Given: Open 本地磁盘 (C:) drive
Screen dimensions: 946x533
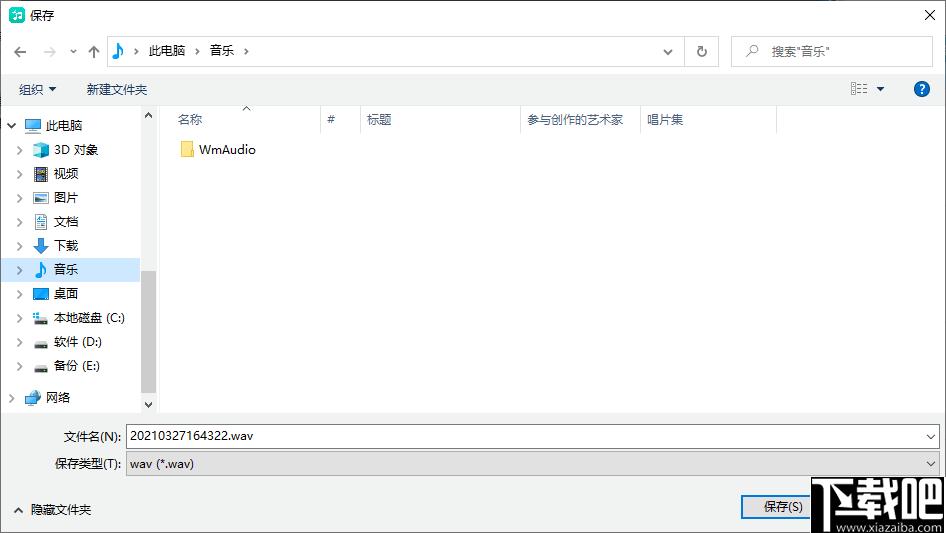Looking at the screenshot, I should click(89, 318).
